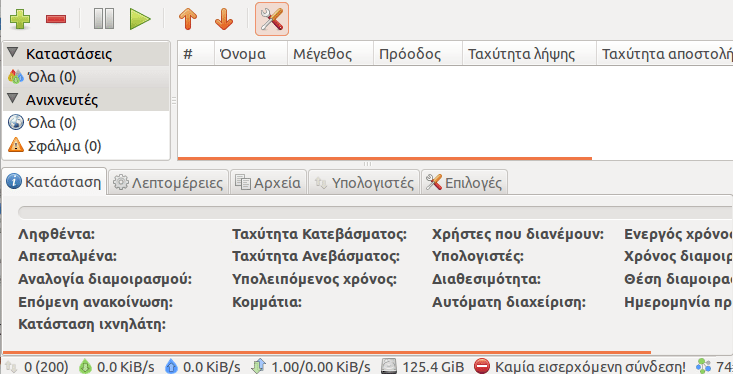Image resolution: width=733 pixels, height=374 pixels.
Task: Collapse the Καταστάσεις section triangle
Action: click(13, 52)
